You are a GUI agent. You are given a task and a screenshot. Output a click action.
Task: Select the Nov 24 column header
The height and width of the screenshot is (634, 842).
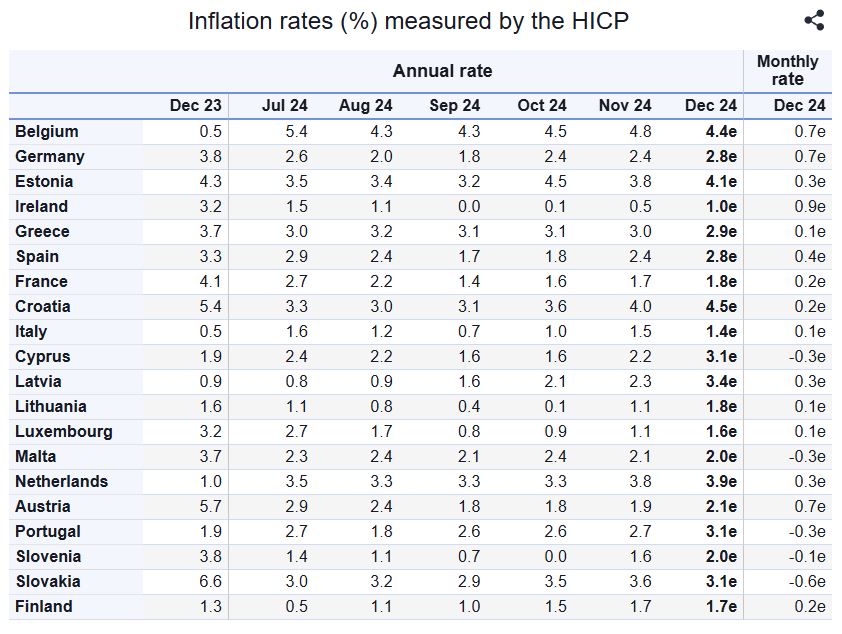tap(625, 105)
